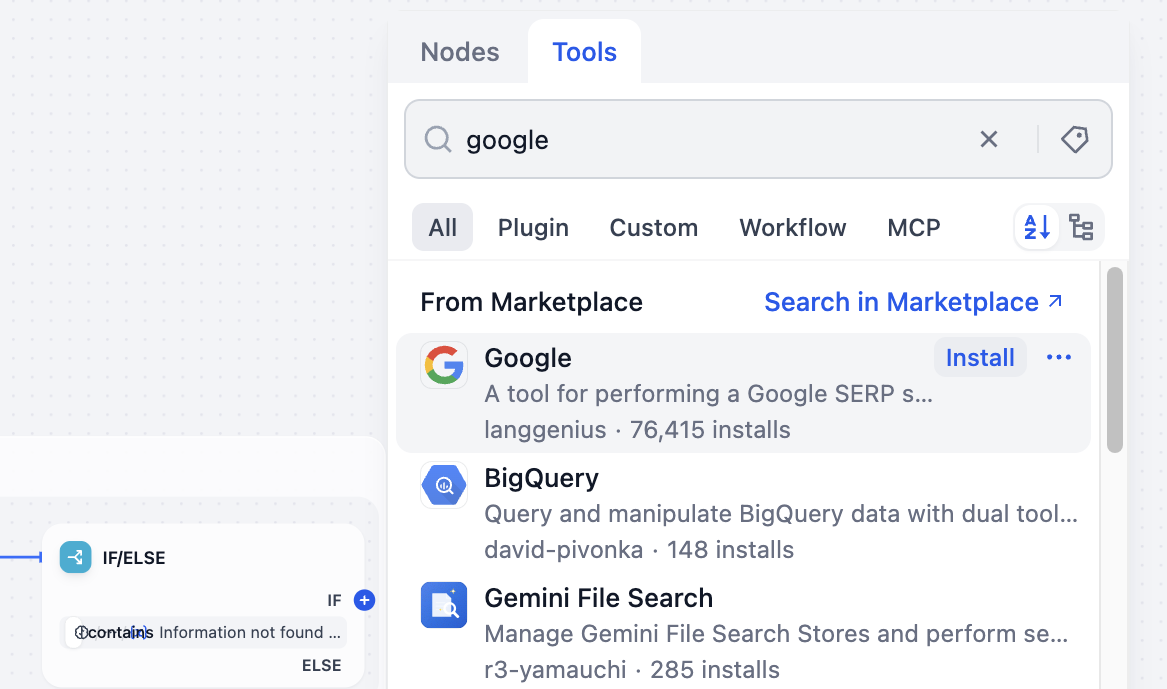
Task: Click the From Marketplace heading
Action: pyautogui.click(x=531, y=302)
